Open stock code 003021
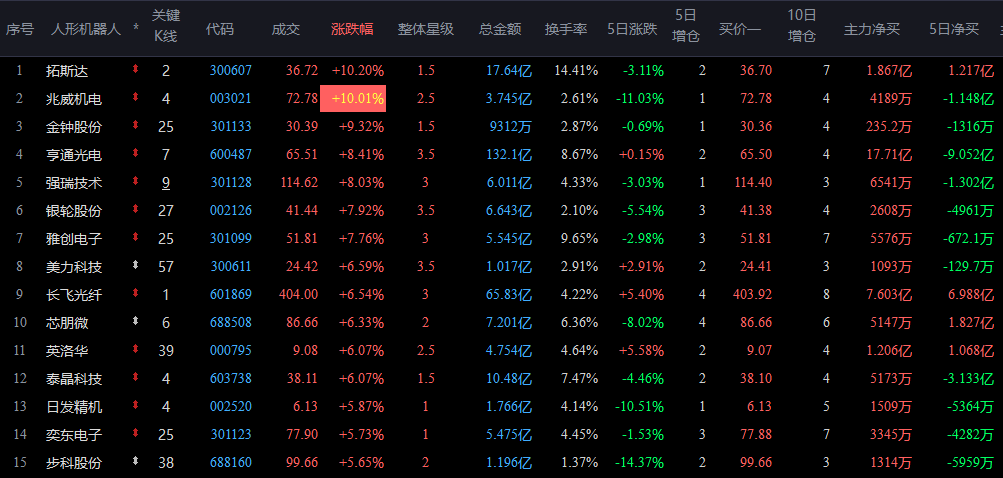The height and width of the screenshot is (478, 1003). point(231,99)
